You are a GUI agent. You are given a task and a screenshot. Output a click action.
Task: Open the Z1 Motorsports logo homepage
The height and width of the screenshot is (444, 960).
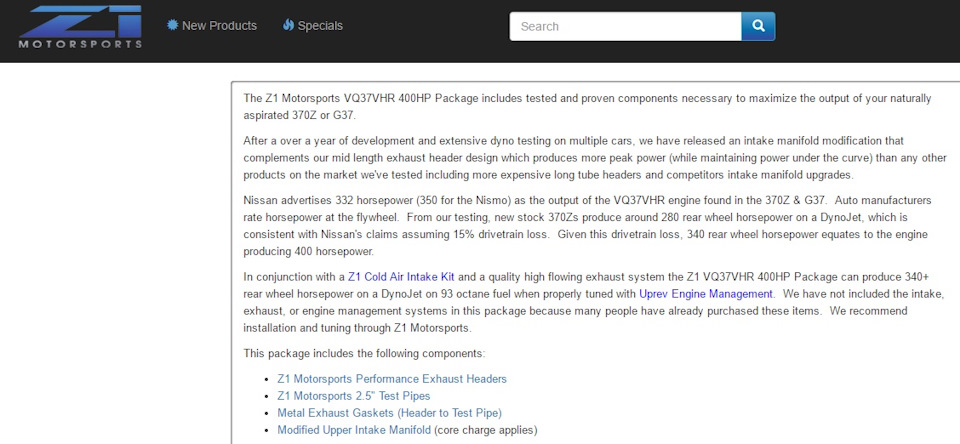pyautogui.click(x=80, y=26)
